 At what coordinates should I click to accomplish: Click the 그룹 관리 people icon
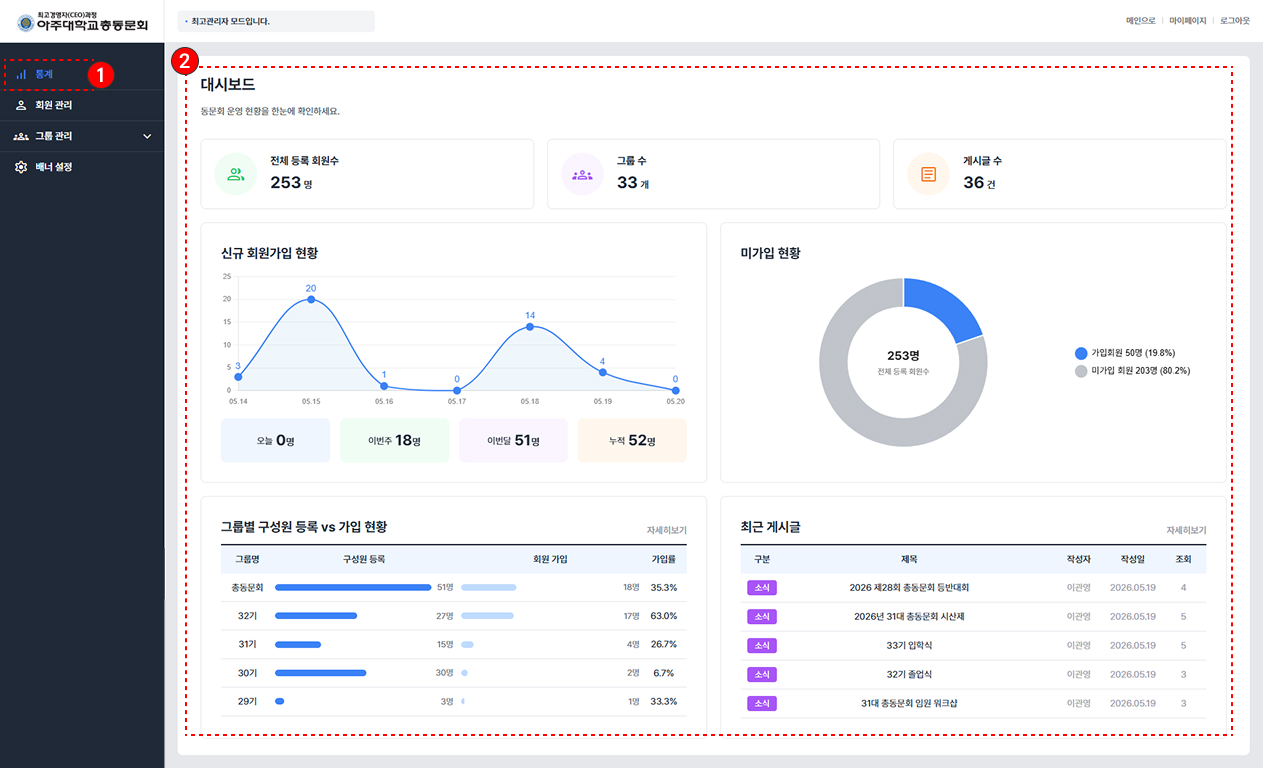pyautogui.click(x=21, y=136)
